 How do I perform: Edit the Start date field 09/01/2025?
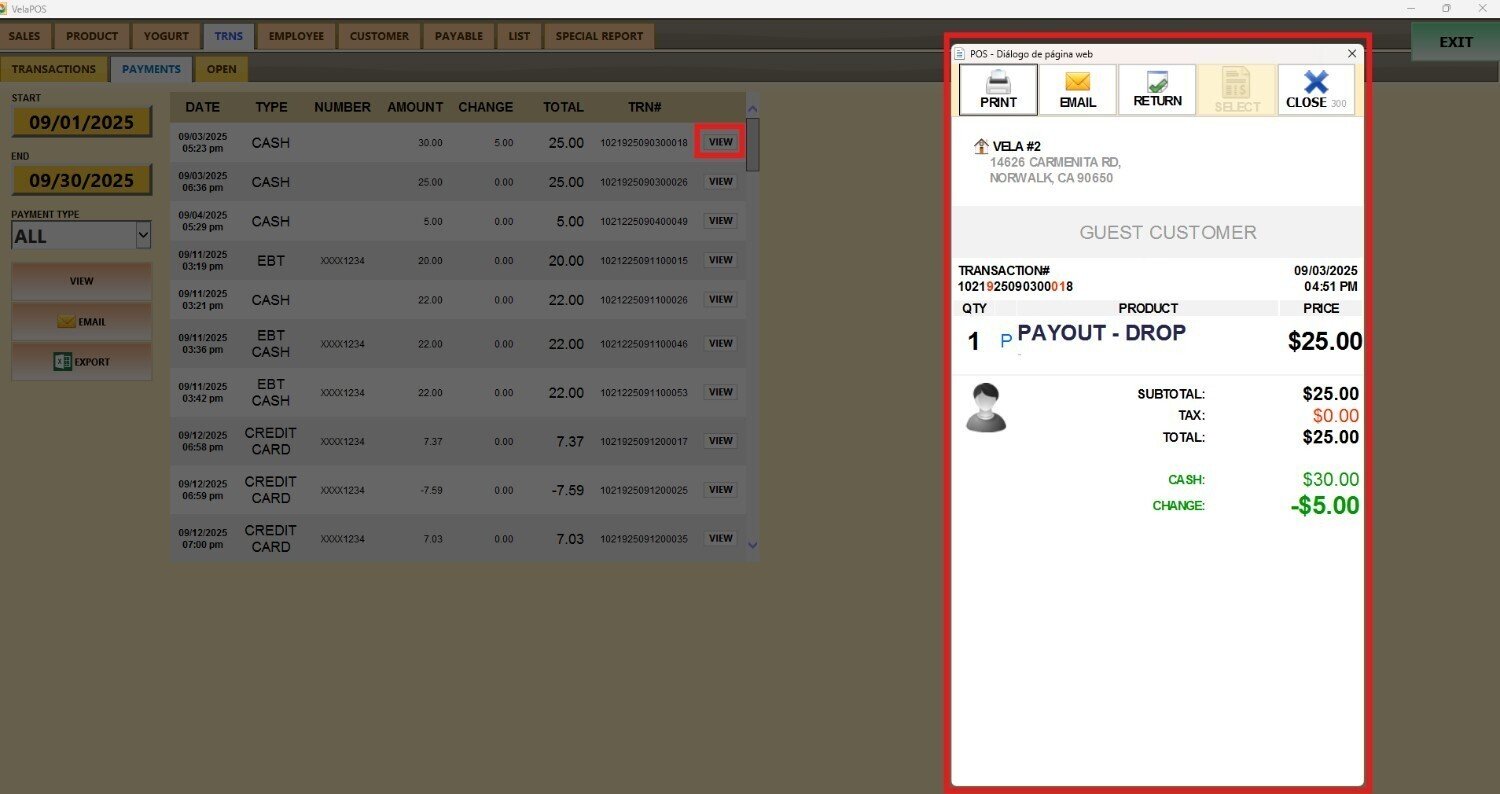coord(81,122)
